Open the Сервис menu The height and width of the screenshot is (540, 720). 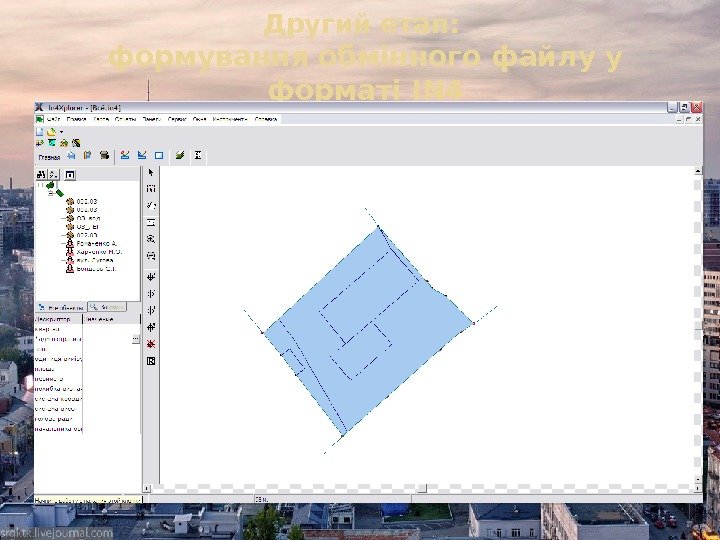coord(177,119)
